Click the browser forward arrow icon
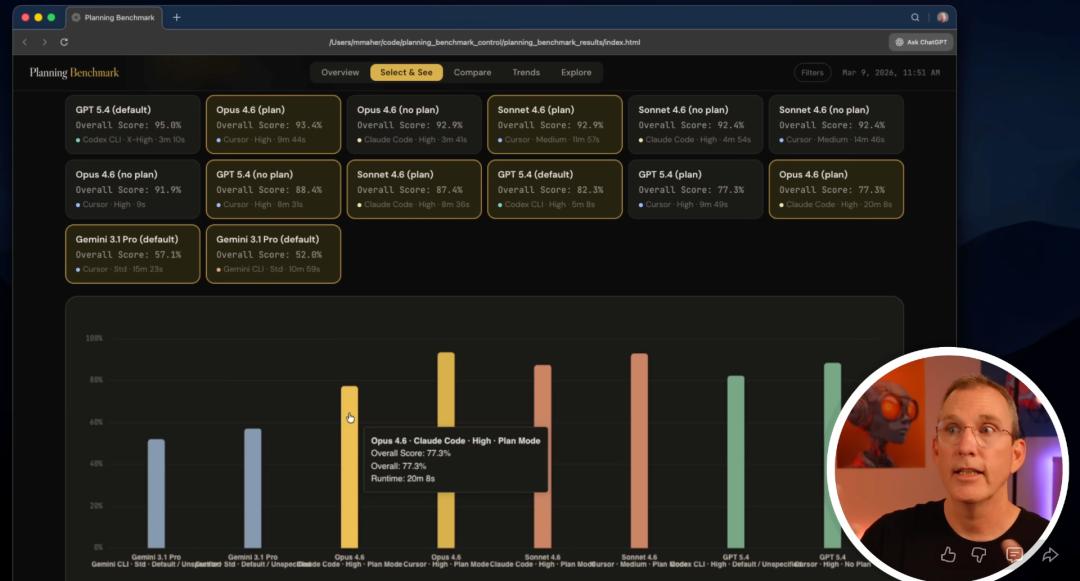 point(45,42)
